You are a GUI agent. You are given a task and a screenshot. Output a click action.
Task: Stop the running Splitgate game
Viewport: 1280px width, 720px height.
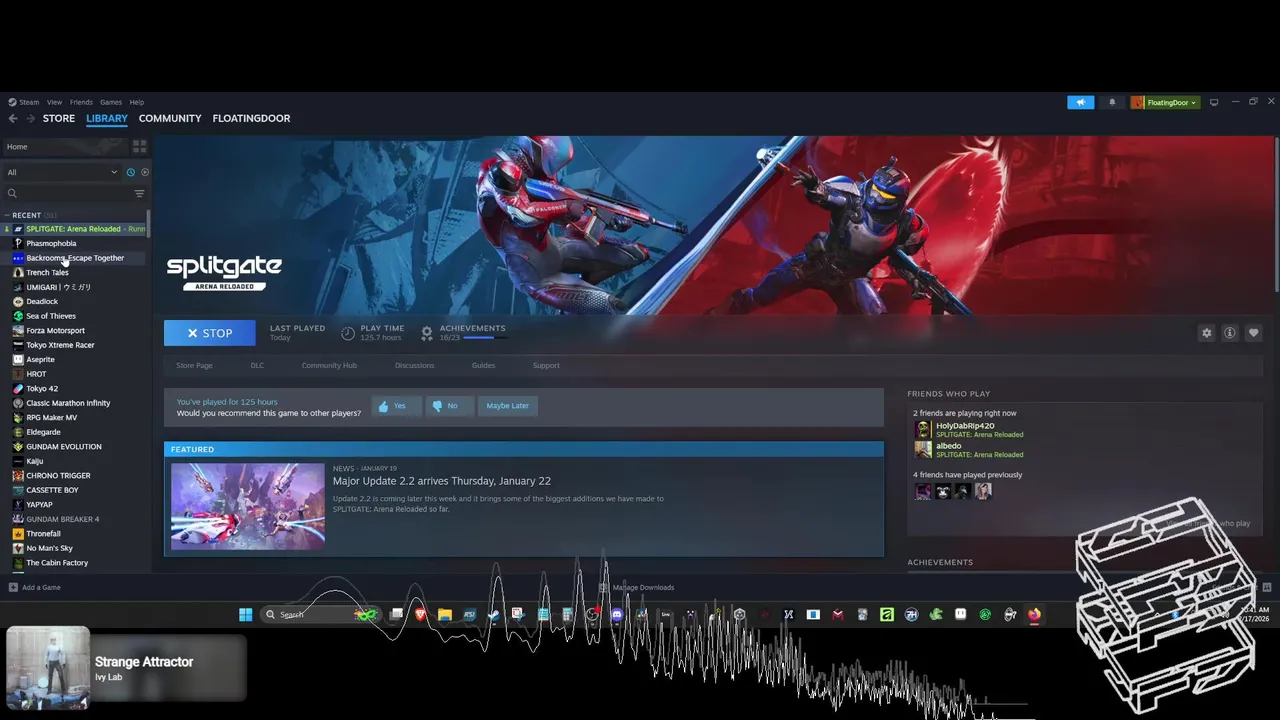[x=209, y=333]
